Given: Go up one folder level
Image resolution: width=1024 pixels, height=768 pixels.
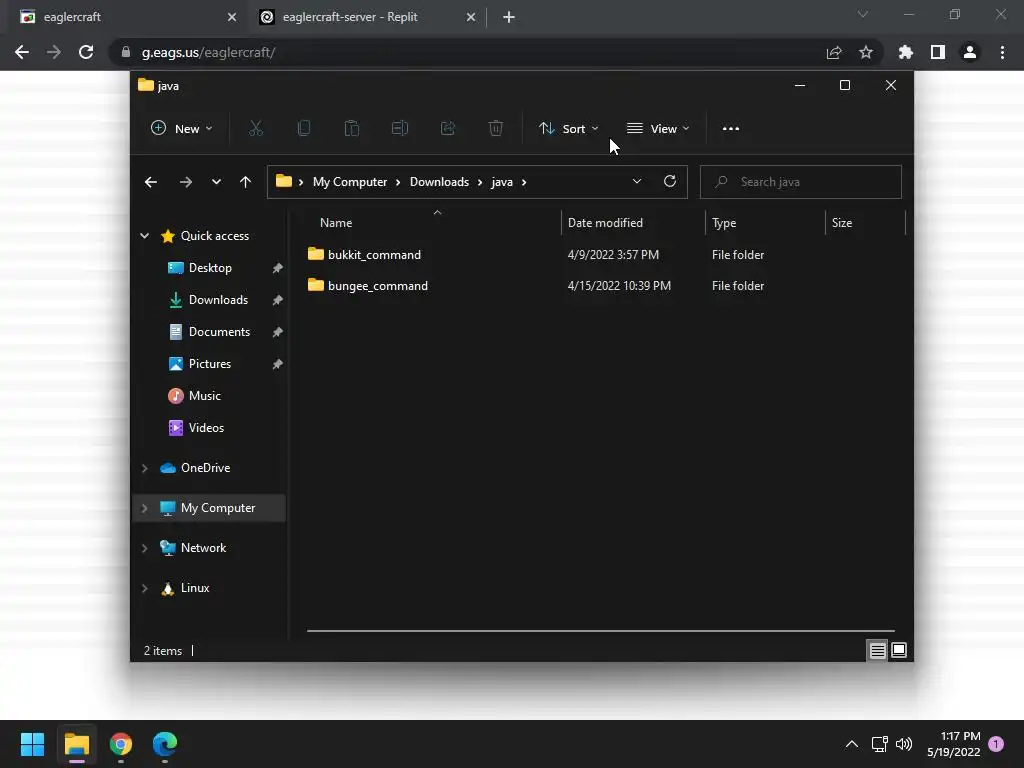Looking at the screenshot, I should (x=245, y=182).
